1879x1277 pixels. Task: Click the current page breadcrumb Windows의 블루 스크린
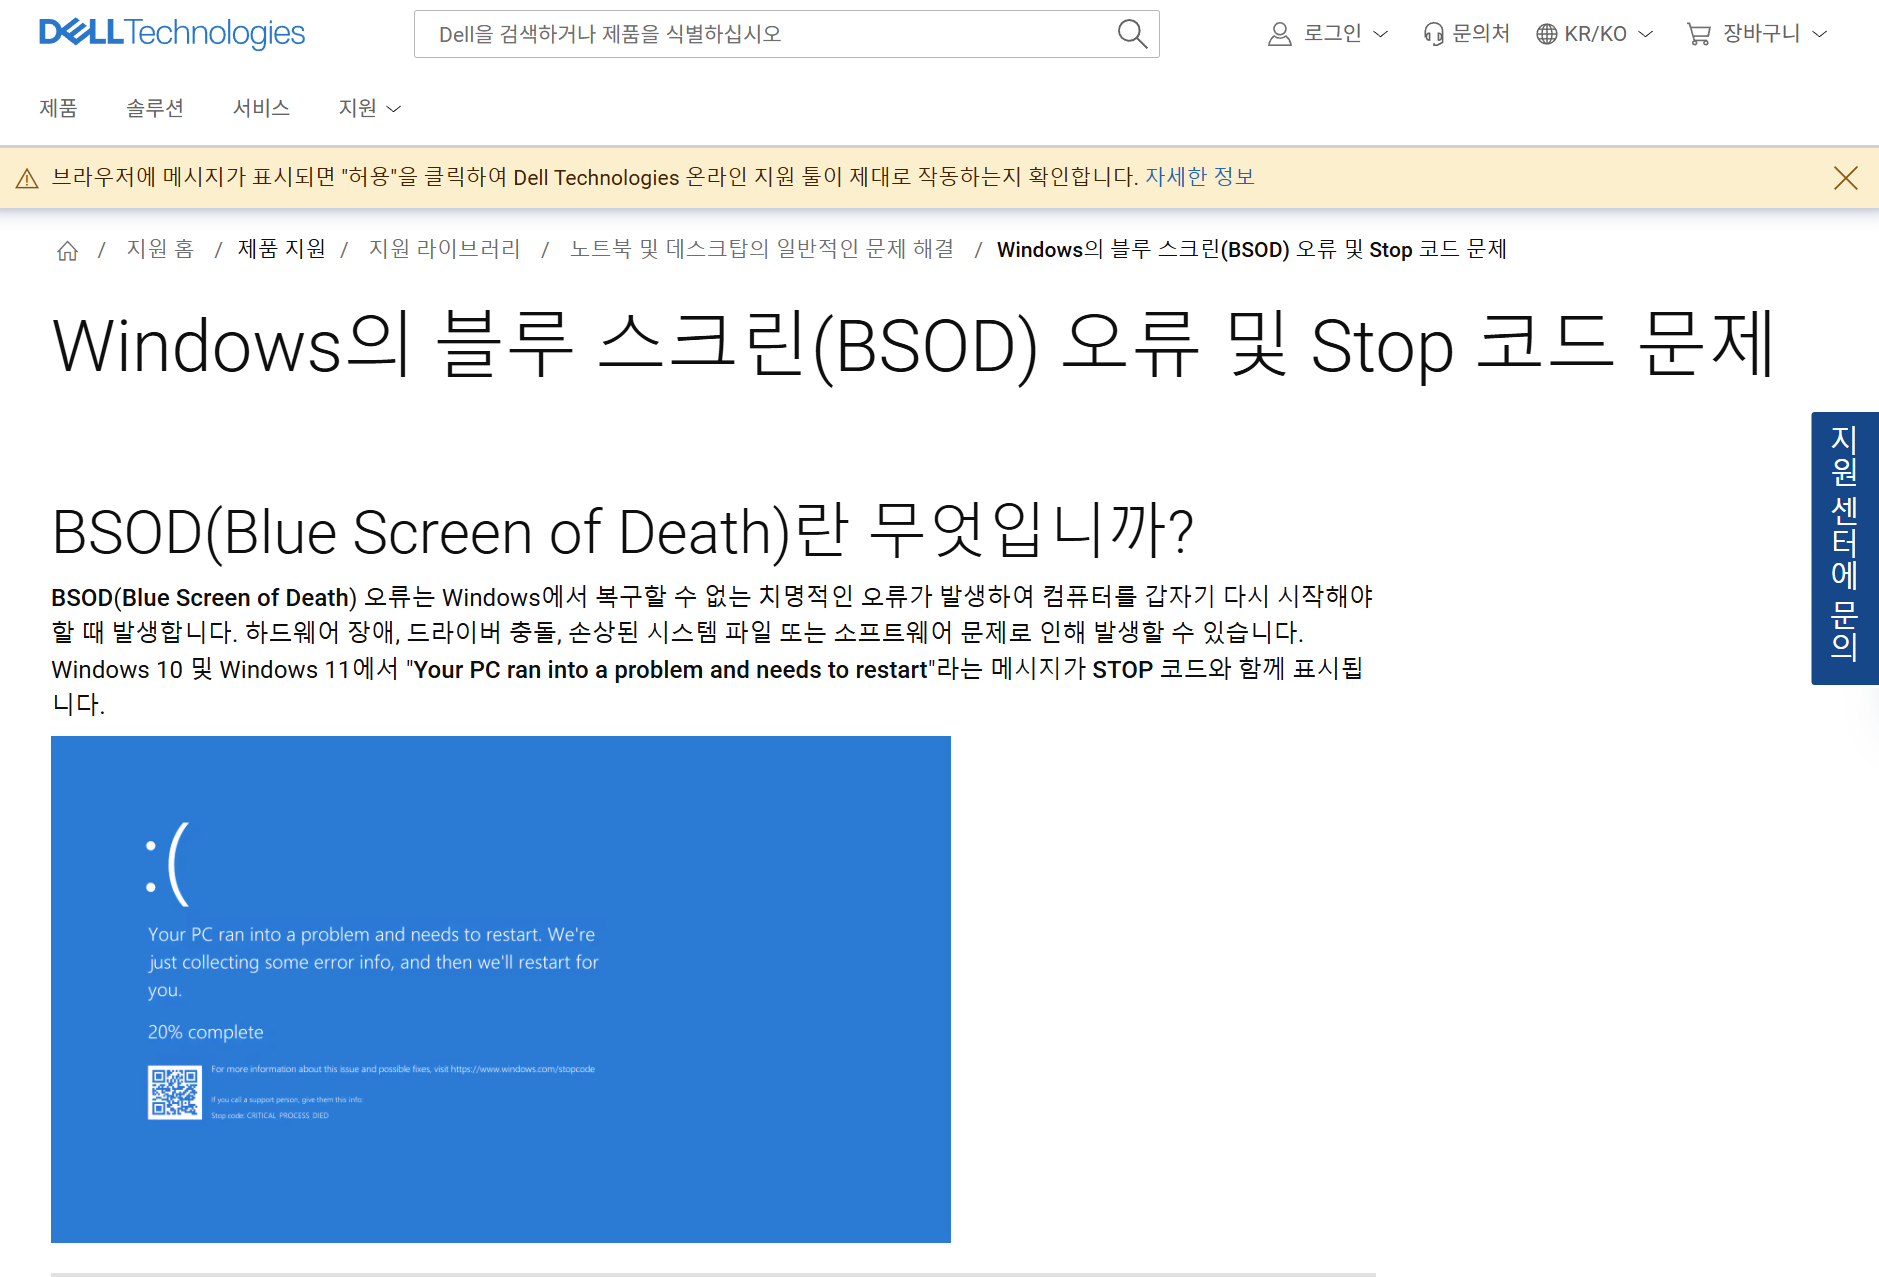pos(1251,249)
